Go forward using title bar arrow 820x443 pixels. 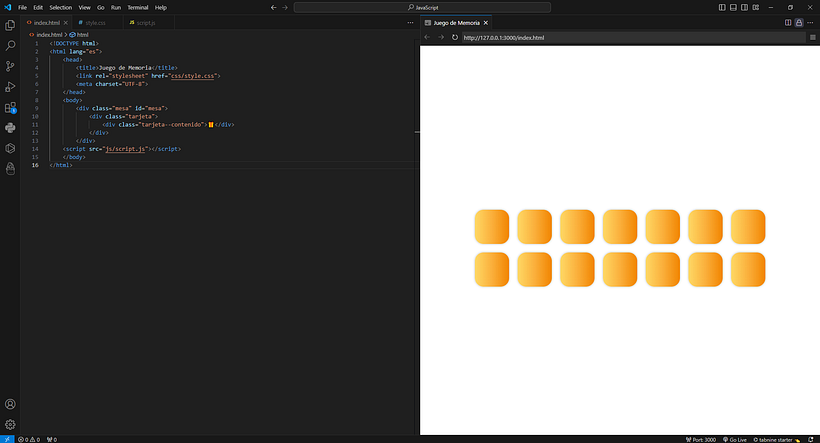pos(285,7)
